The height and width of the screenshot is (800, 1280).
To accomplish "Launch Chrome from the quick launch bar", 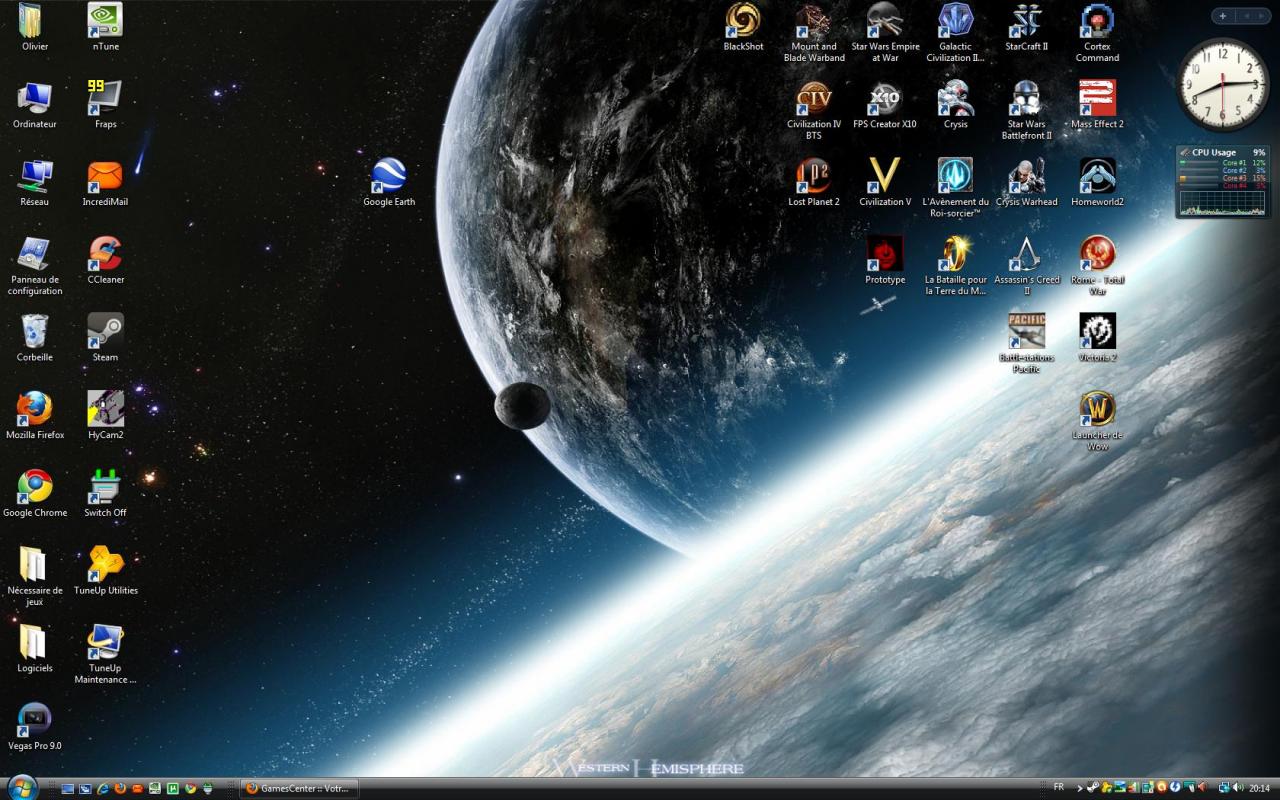I will coord(190,789).
